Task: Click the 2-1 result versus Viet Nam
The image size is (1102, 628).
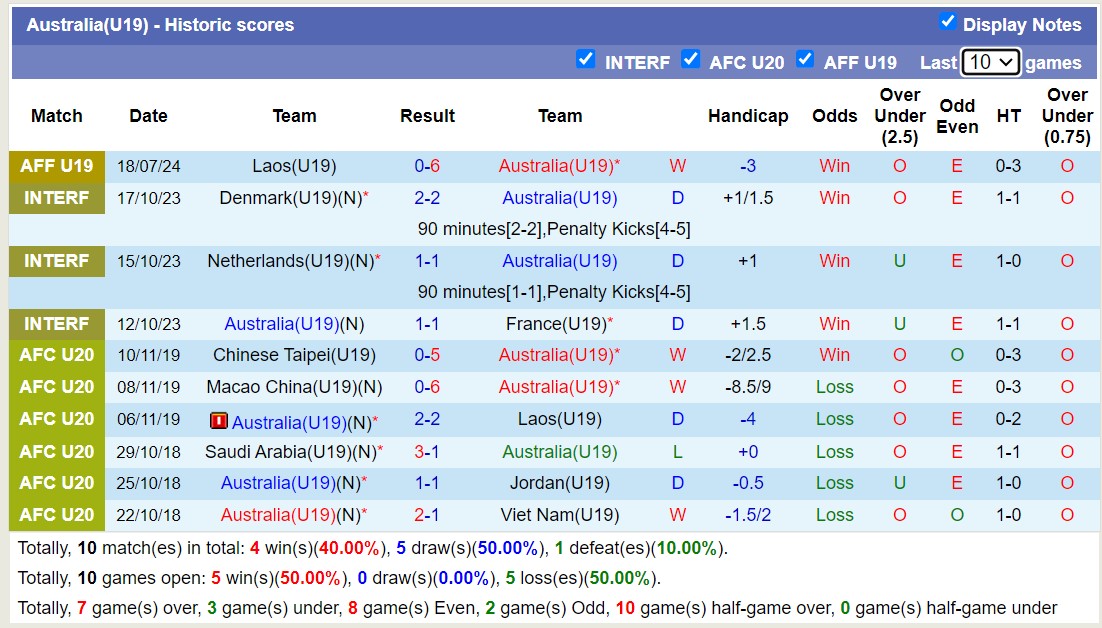Action: 427,515
